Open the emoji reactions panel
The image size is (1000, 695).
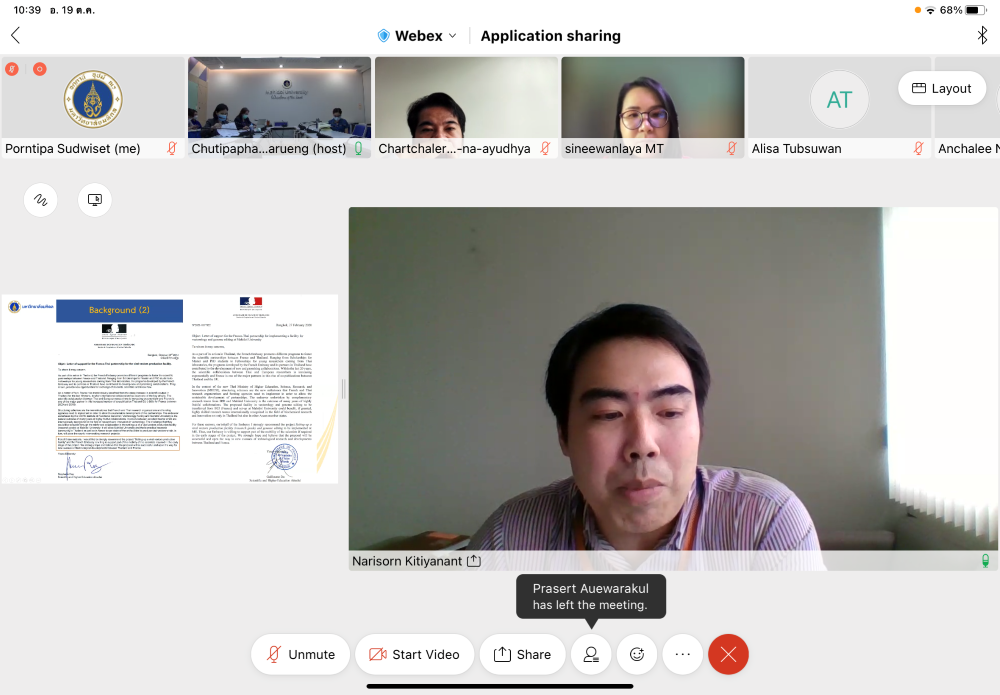[x=637, y=654]
